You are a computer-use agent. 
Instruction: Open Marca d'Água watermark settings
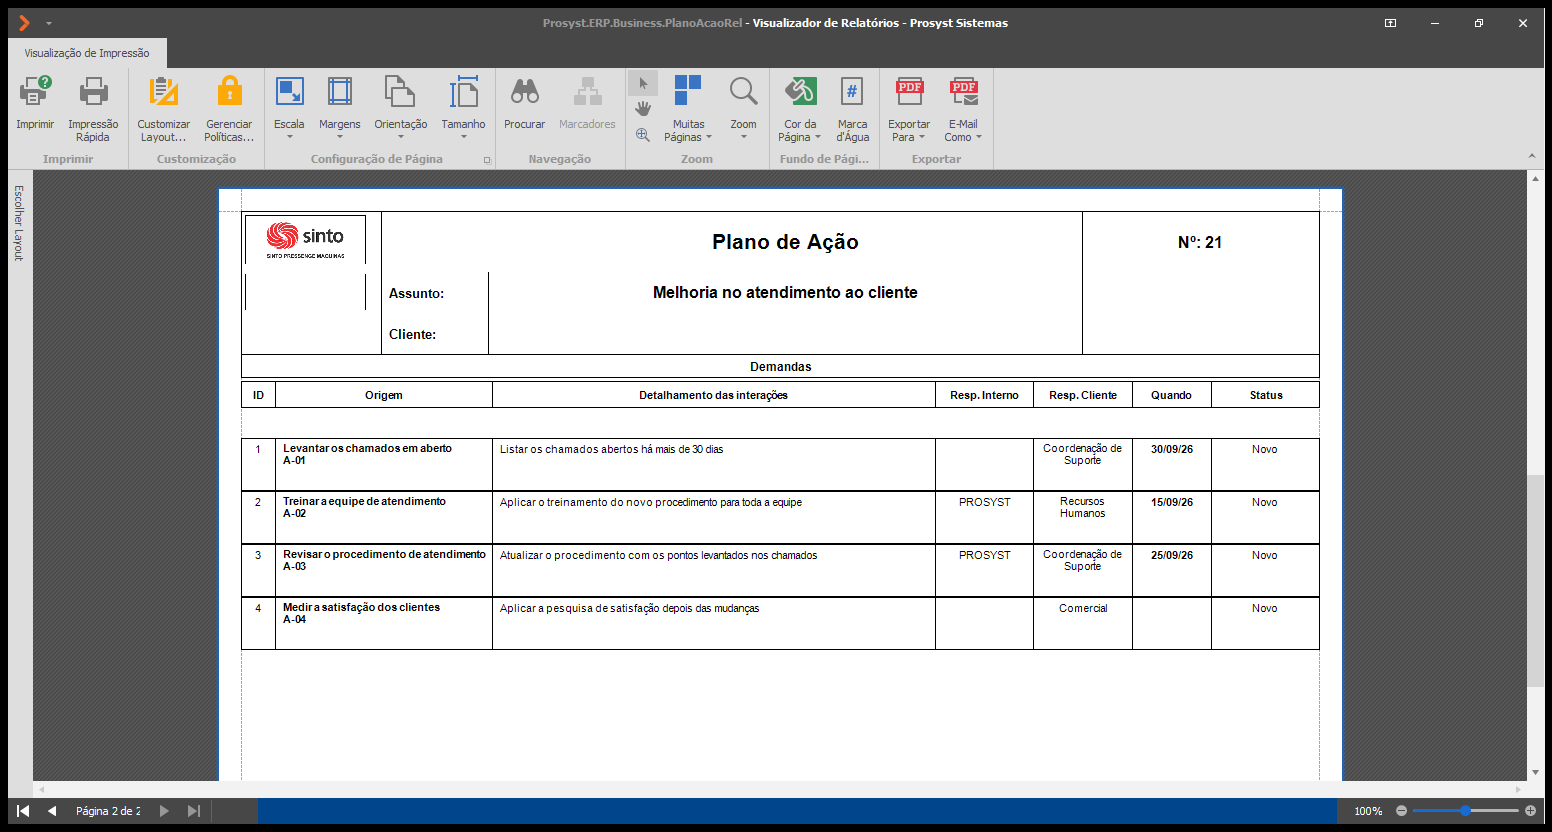[852, 108]
